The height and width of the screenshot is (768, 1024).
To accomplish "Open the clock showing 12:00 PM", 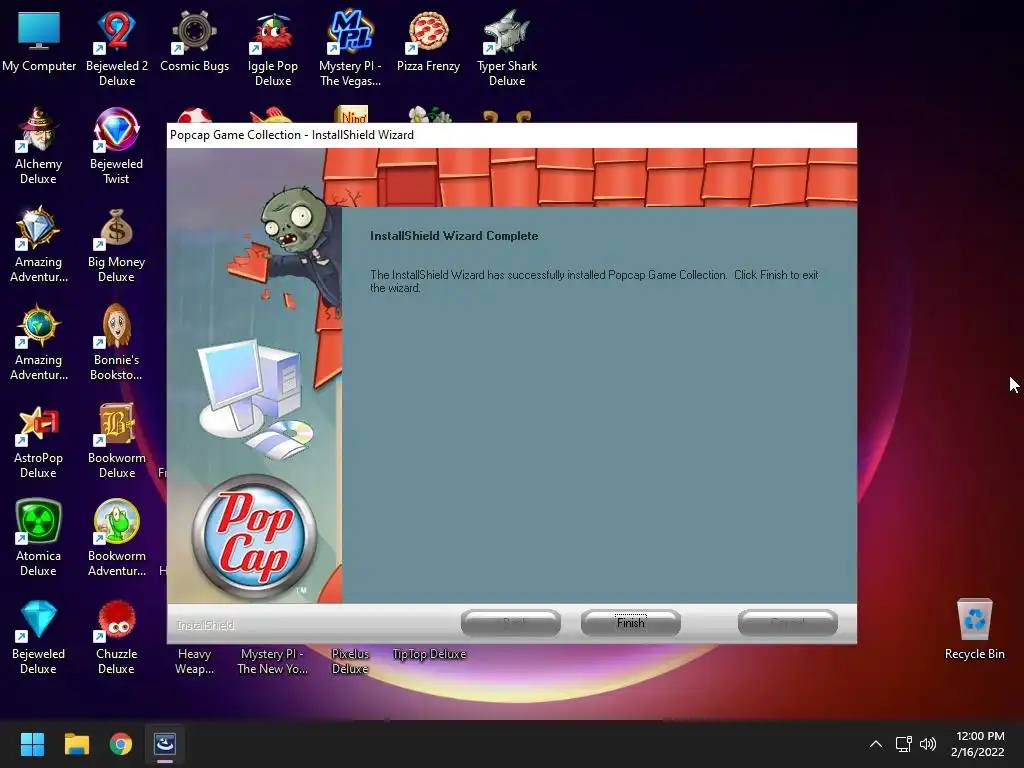I will pyautogui.click(x=978, y=744).
